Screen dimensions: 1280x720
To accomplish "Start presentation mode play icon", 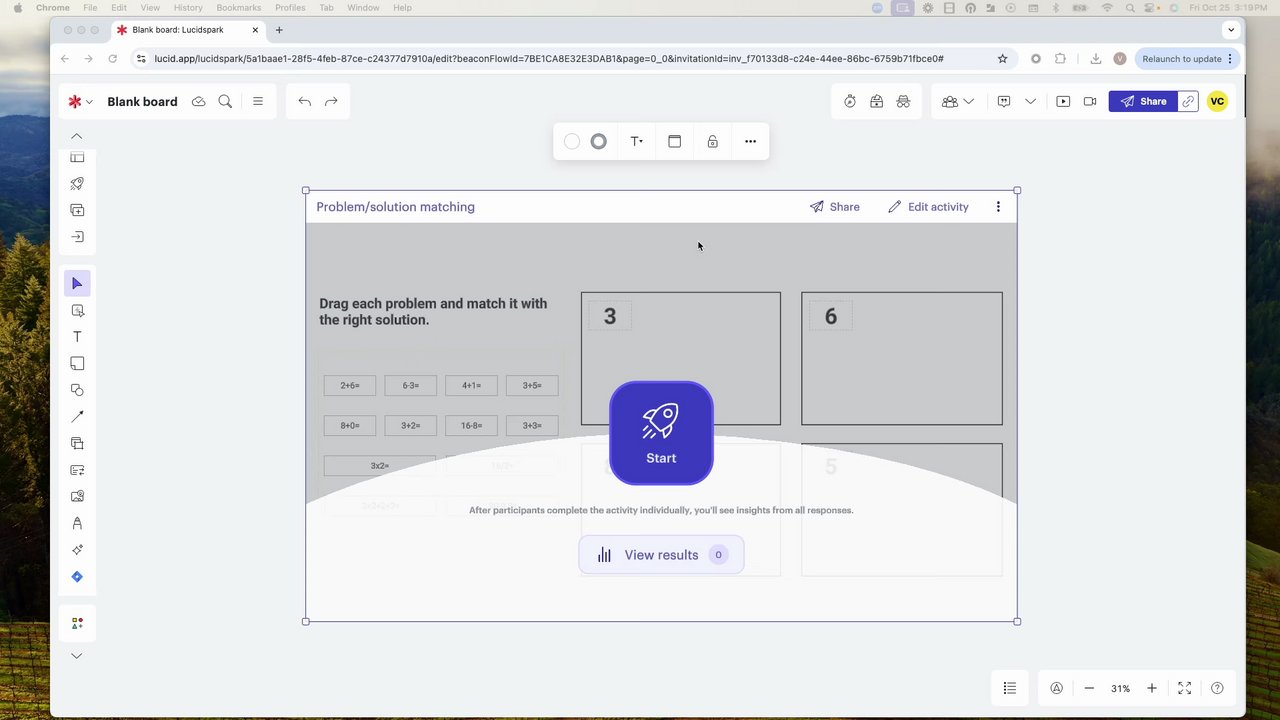I will [1063, 101].
